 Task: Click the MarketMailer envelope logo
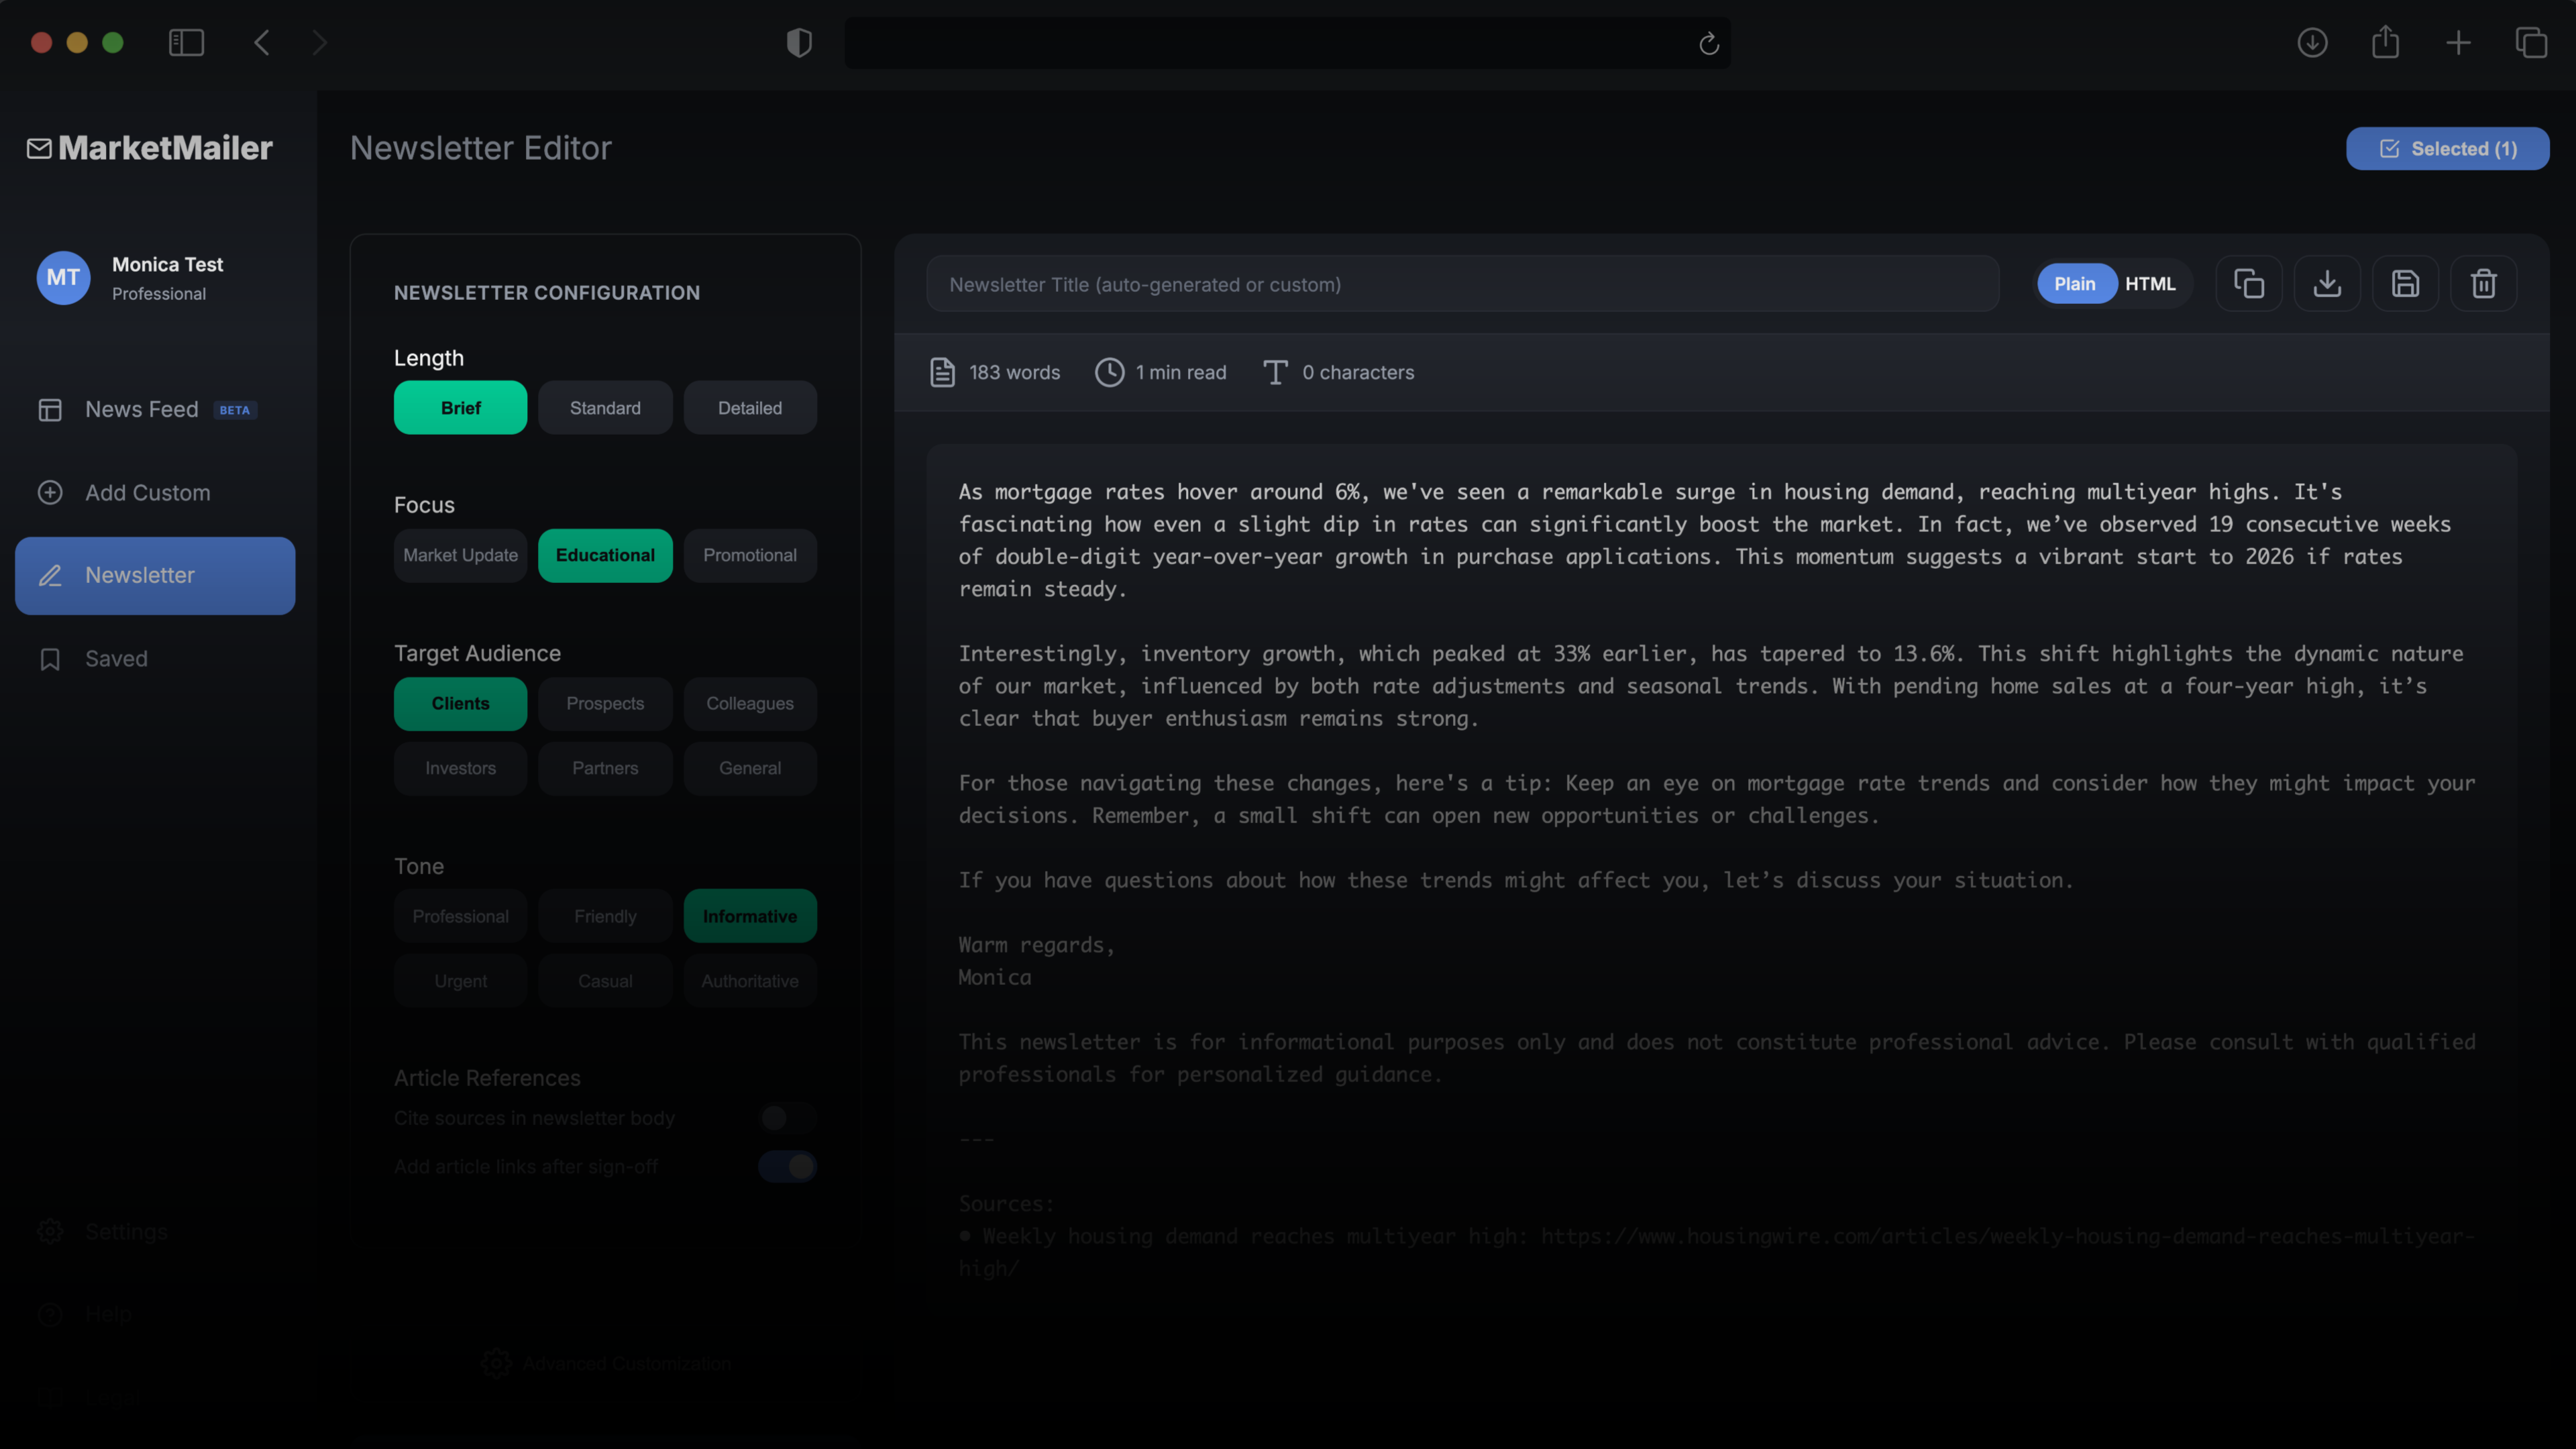[x=39, y=148]
